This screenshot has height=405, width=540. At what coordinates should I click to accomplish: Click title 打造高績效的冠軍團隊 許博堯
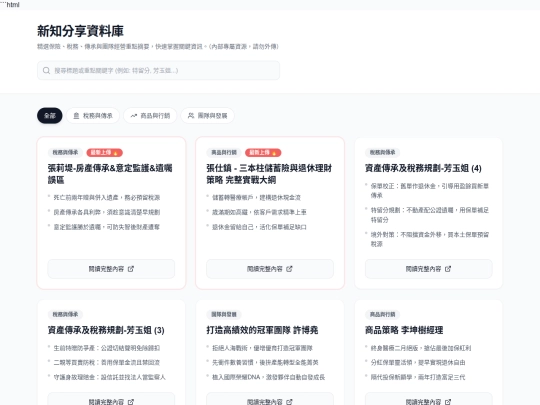[262, 330]
